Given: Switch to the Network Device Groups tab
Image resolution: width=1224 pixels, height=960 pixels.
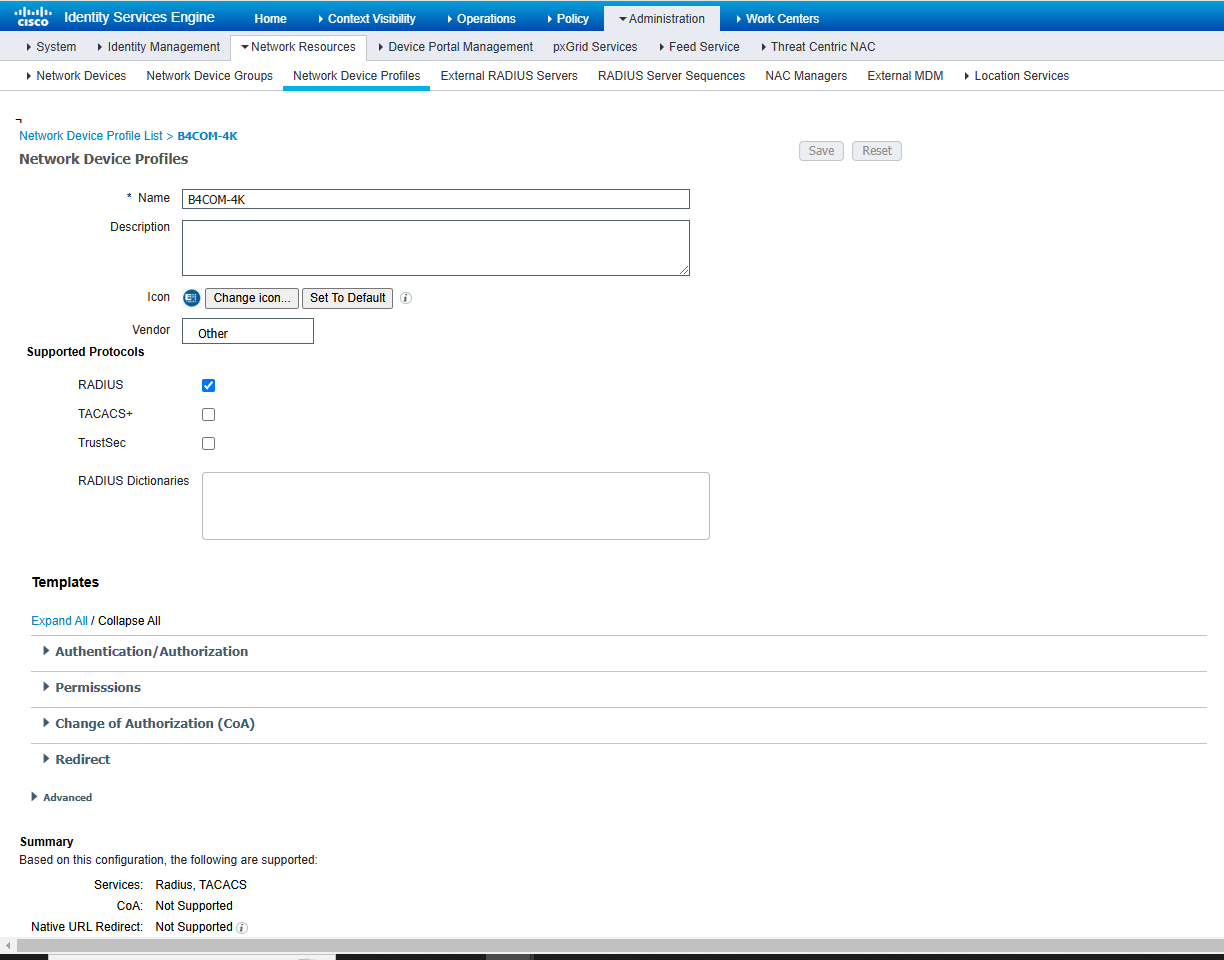Looking at the screenshot, I should (x=209, y=76).
